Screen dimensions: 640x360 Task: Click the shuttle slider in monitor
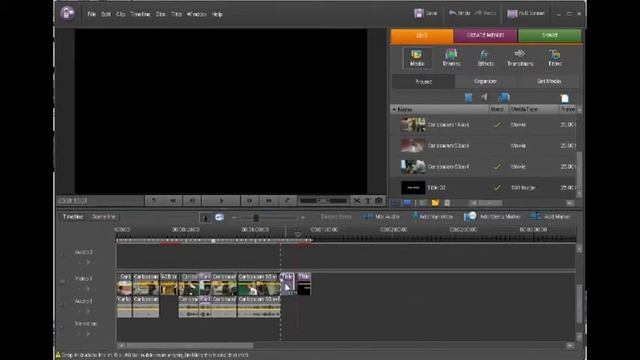pos(323,200)
